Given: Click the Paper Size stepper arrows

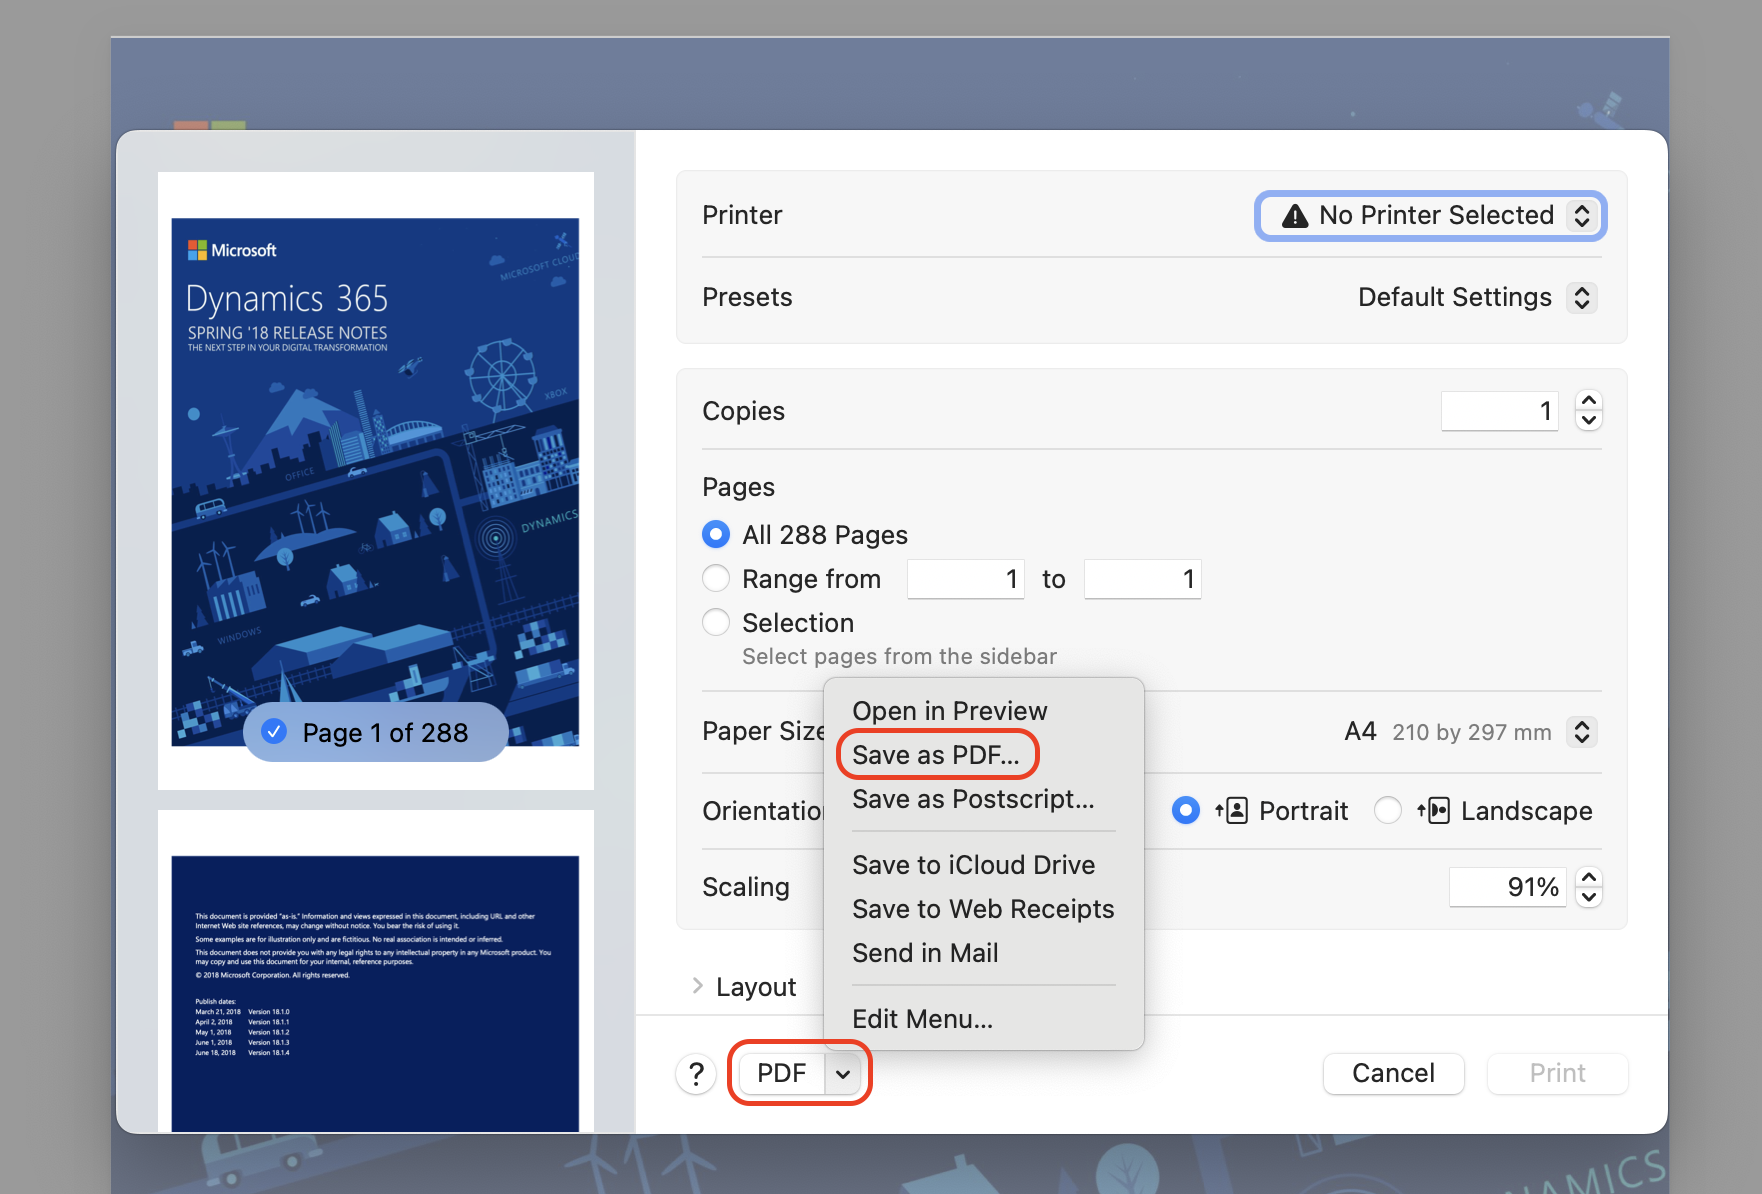Looking at the screenshot, I should pos(1581,731).
